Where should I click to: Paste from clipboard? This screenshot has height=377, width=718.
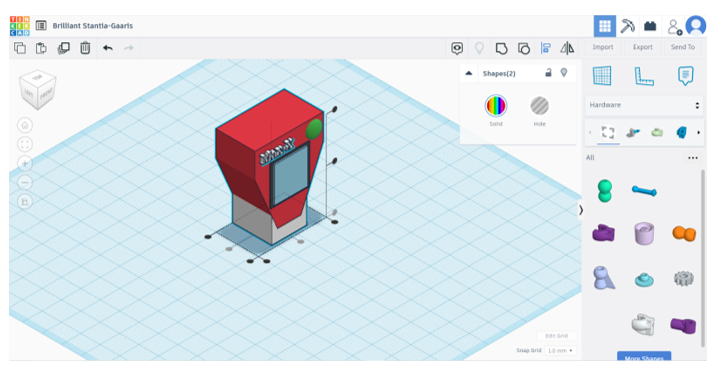tap(41, 48)
